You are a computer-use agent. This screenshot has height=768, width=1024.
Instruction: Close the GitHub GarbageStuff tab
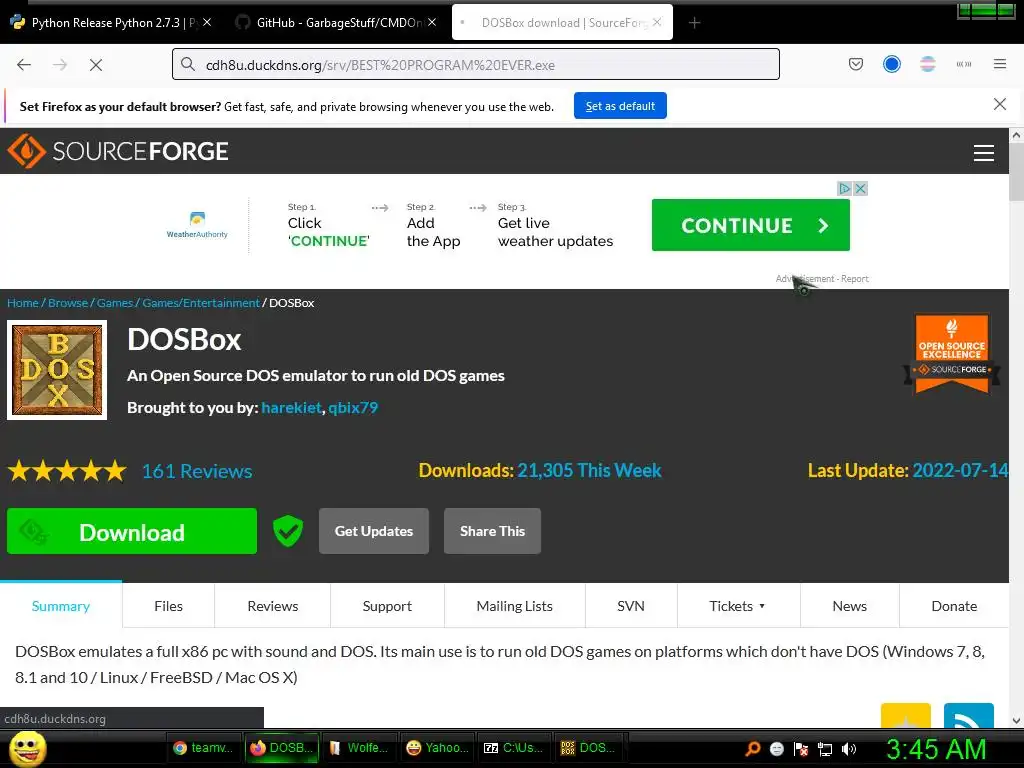(x=432, y=22)
